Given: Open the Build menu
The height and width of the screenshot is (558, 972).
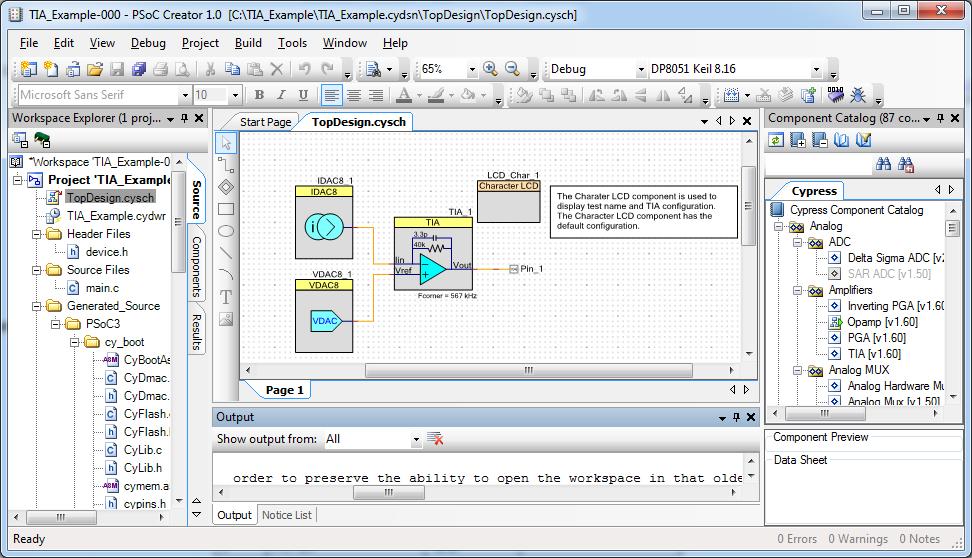Looking at the screenshot, I should [x=248, y=43].
